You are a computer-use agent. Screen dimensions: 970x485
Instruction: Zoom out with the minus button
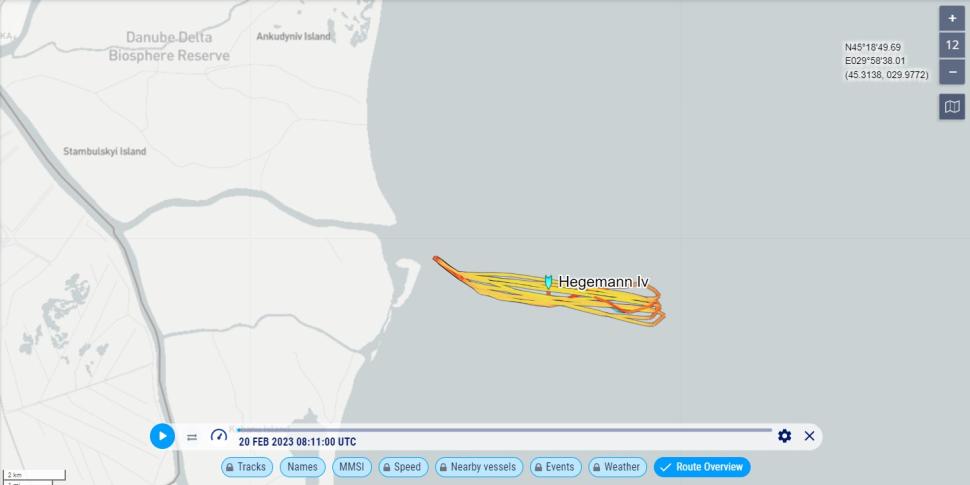952,72
